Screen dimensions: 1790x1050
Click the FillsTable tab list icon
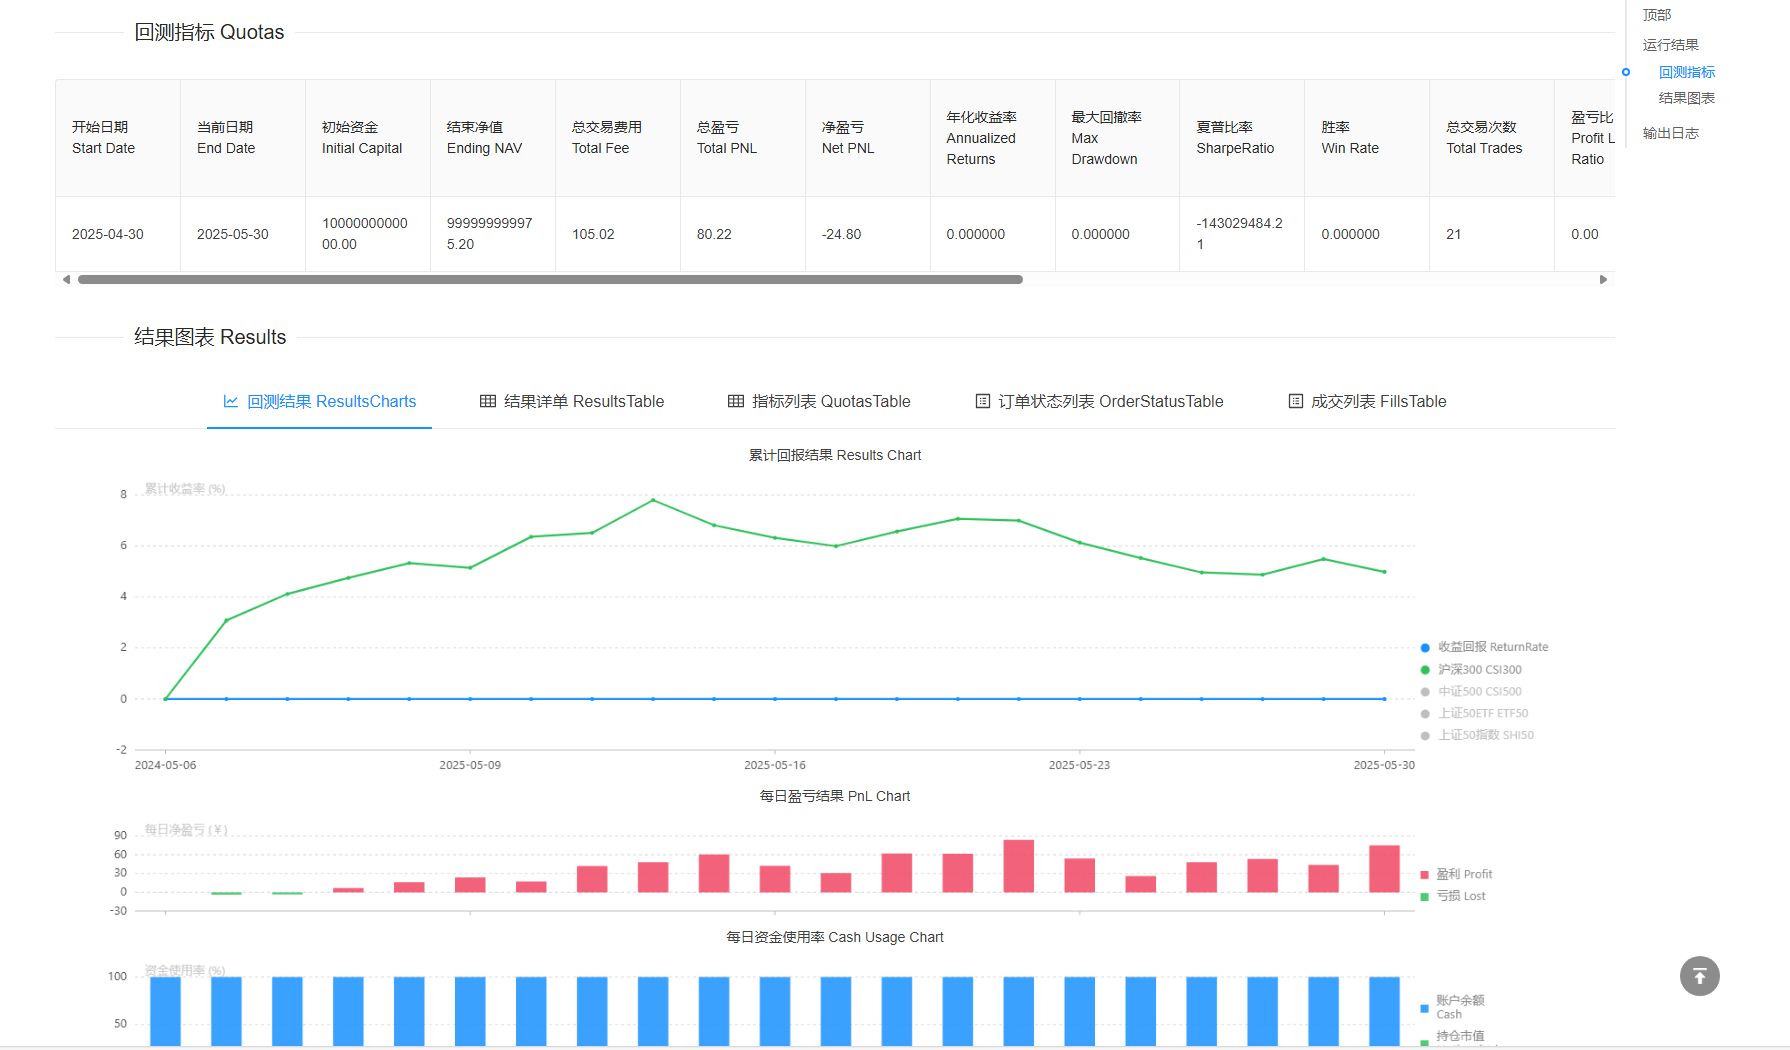point(1295,401)
